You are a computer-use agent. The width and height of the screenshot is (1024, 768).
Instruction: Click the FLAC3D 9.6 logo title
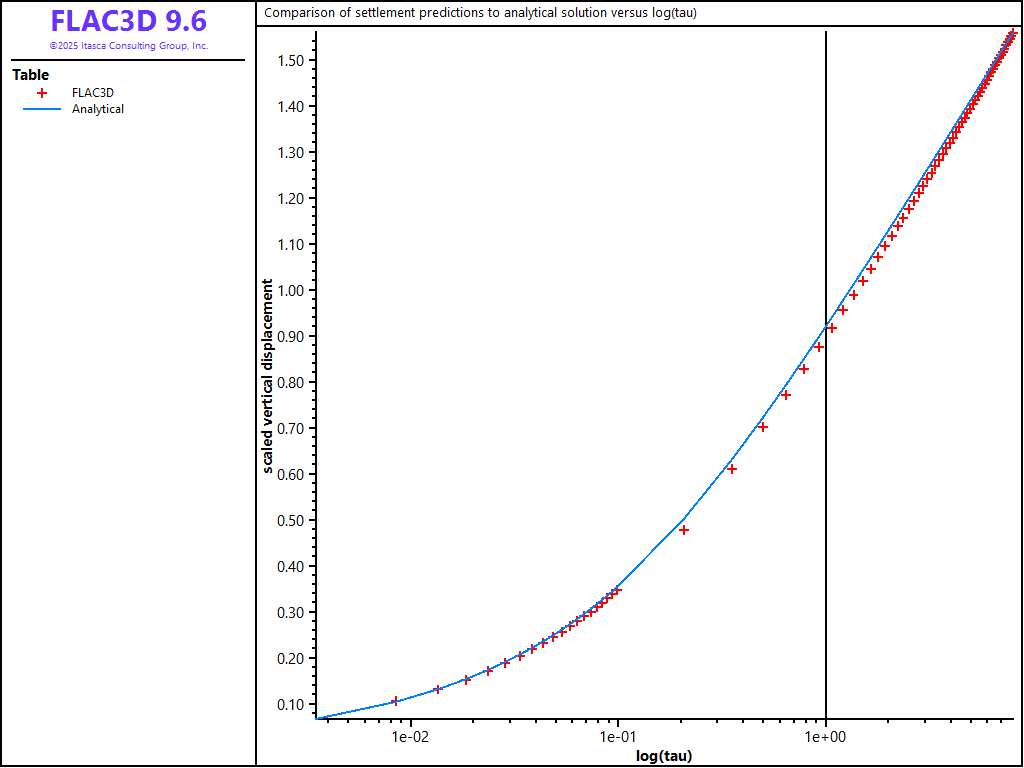coord(128,21)
